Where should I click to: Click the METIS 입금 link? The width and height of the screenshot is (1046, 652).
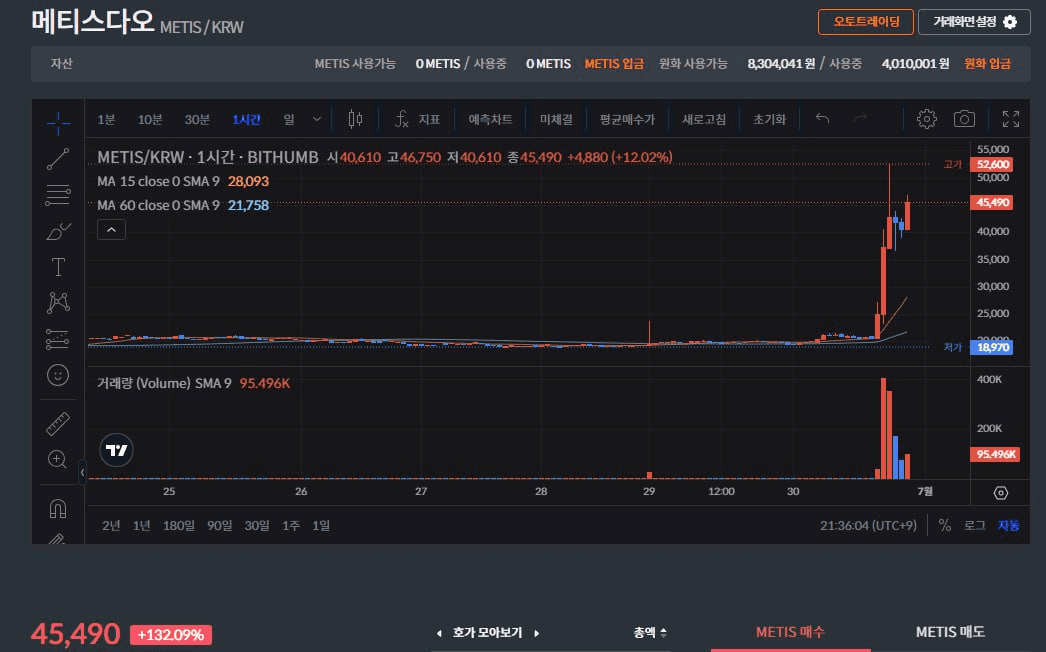[x=614, y=63]
